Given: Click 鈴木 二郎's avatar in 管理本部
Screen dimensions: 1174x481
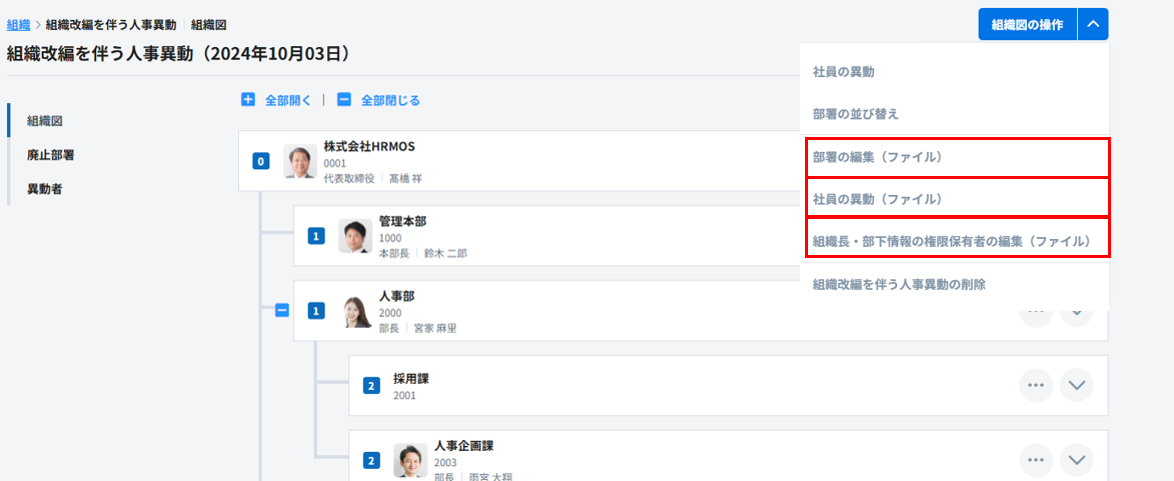Looking at the screenshot, I should [x=355, y=236].
